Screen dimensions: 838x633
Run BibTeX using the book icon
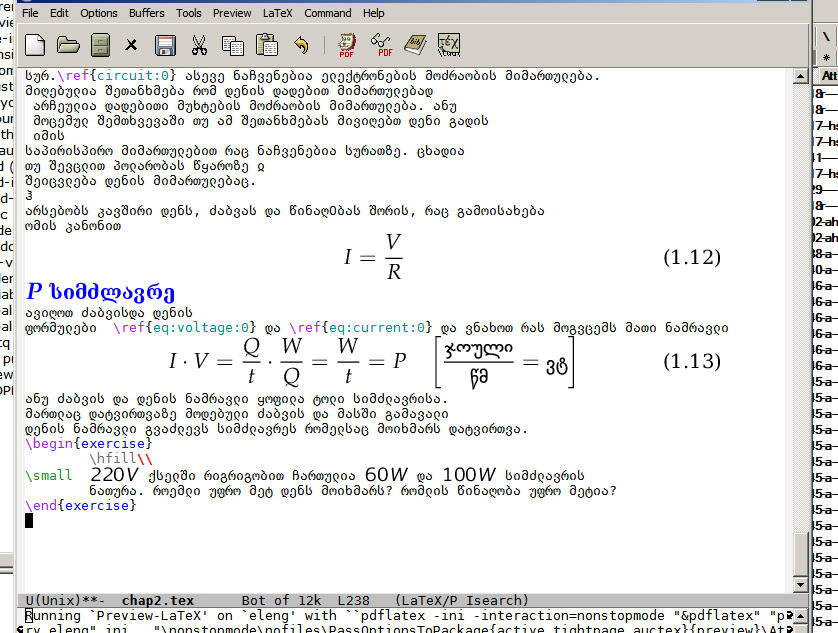415,45
